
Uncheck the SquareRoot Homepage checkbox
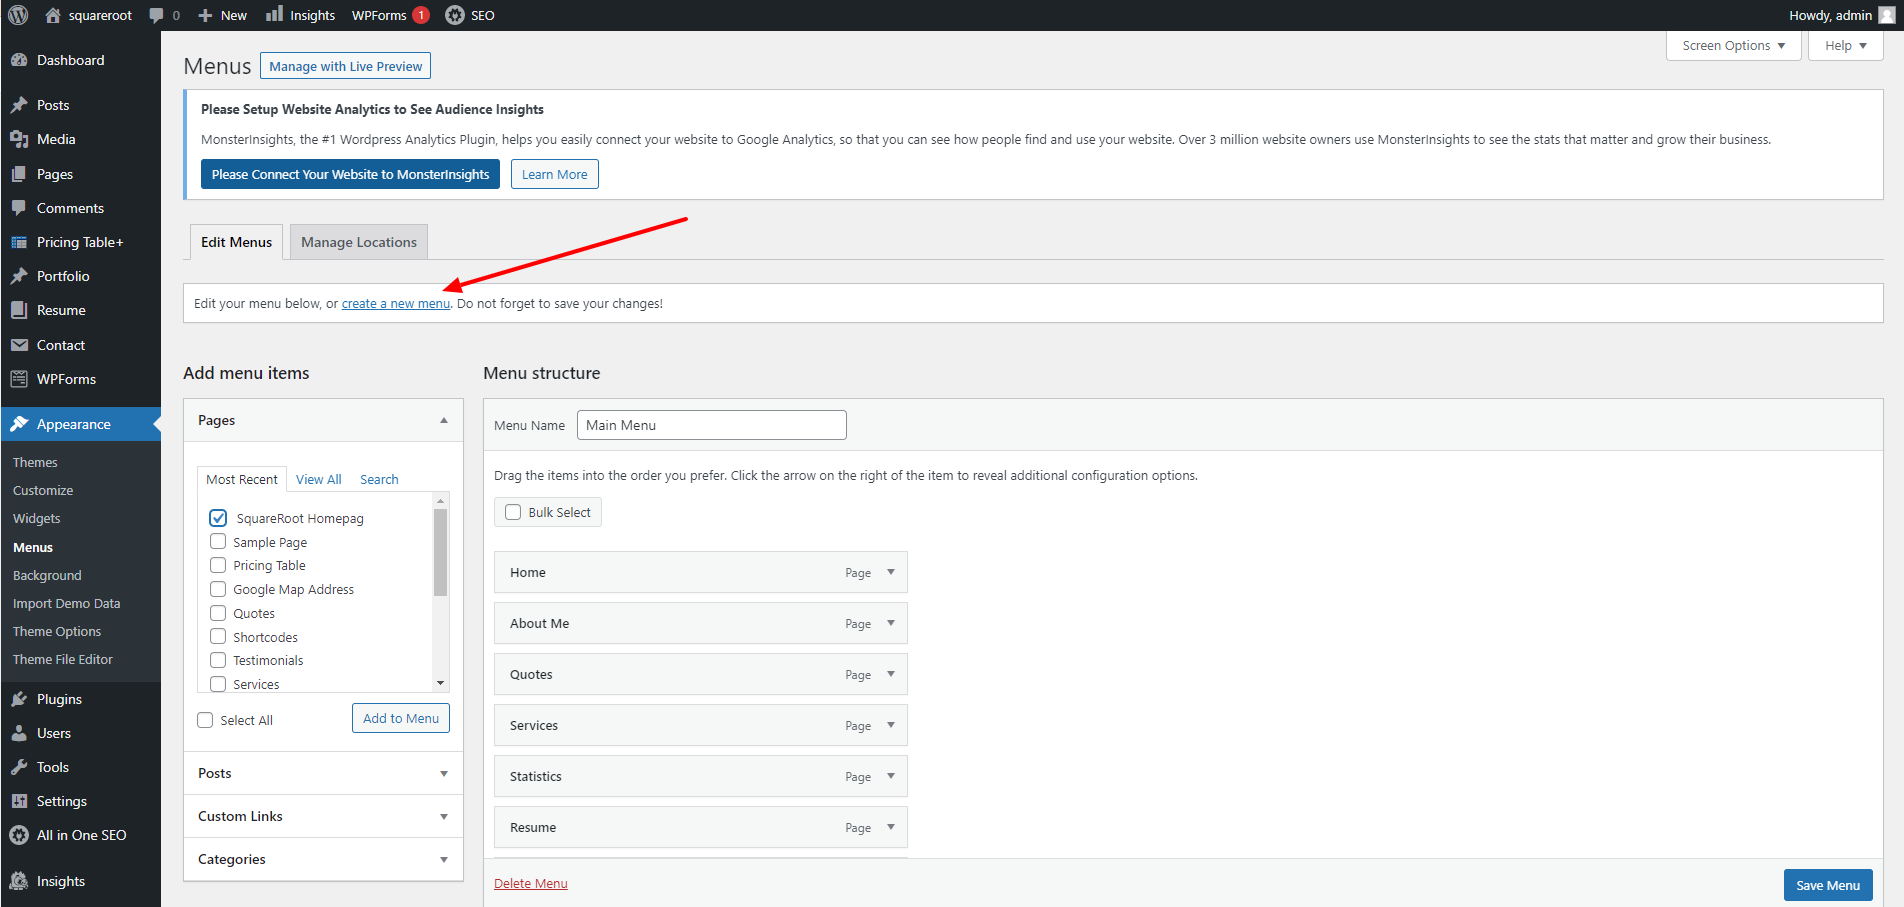(x=218, y=518)
